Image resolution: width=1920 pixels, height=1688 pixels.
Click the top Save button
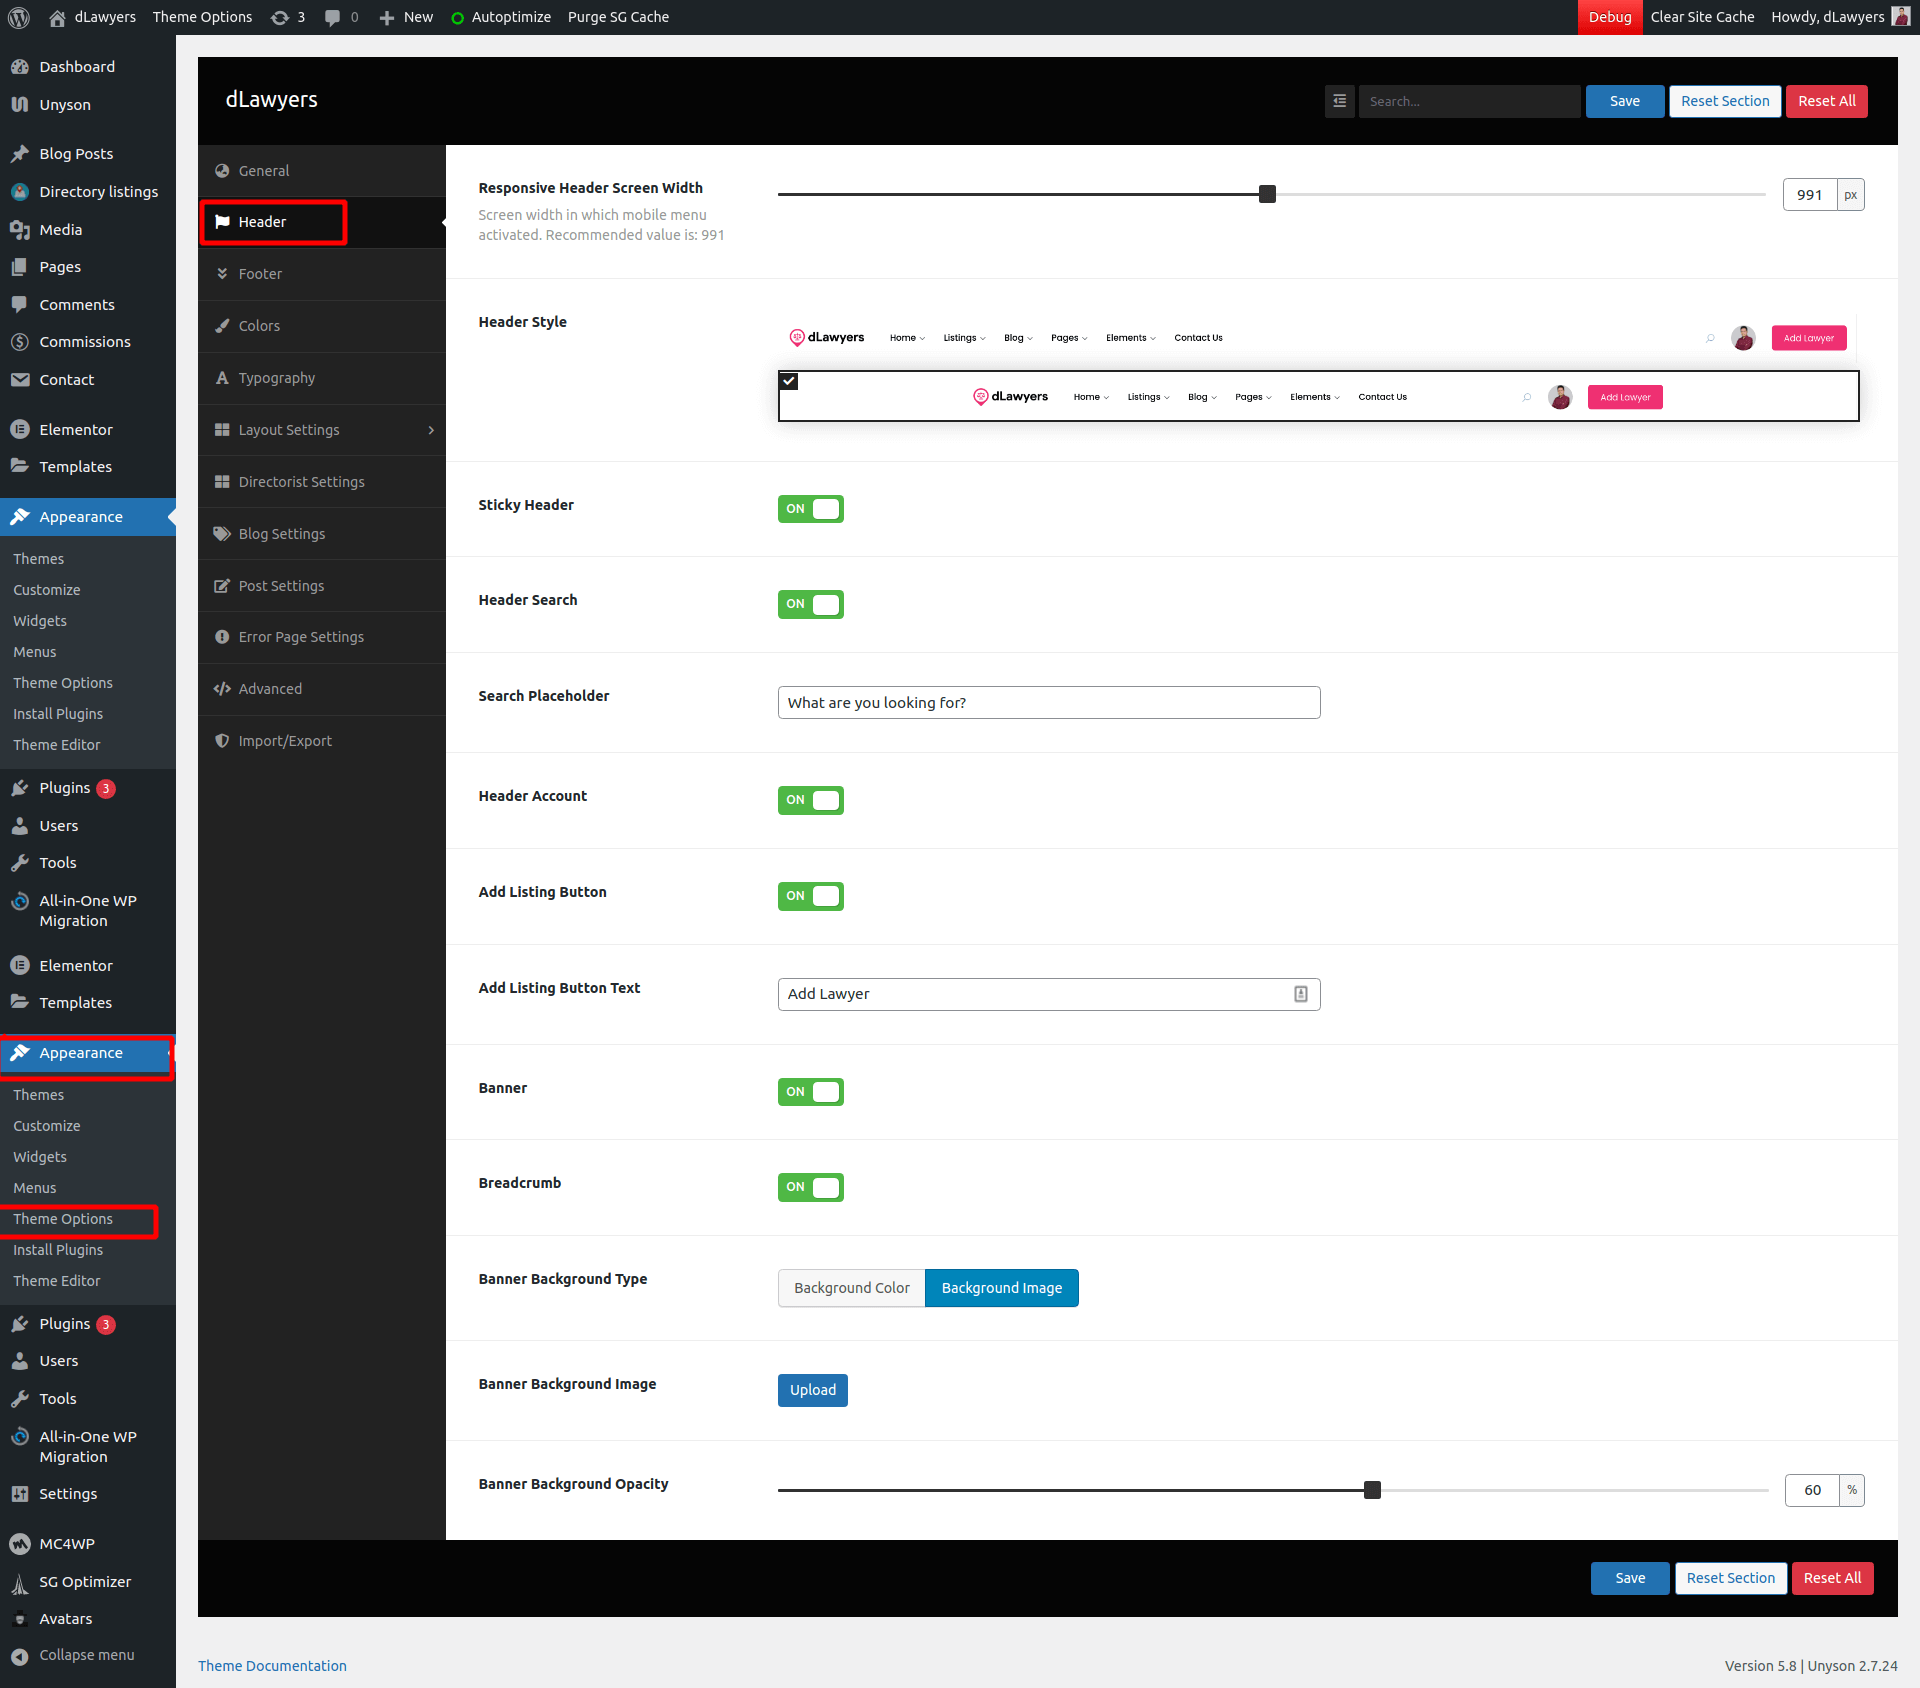point(1624,101)
